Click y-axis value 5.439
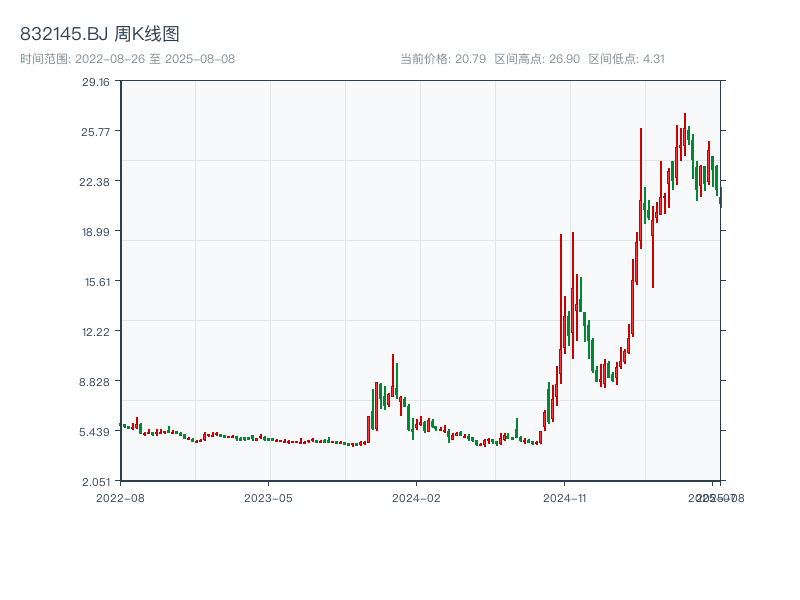The image size is (800, 600). tap(95, 432)
